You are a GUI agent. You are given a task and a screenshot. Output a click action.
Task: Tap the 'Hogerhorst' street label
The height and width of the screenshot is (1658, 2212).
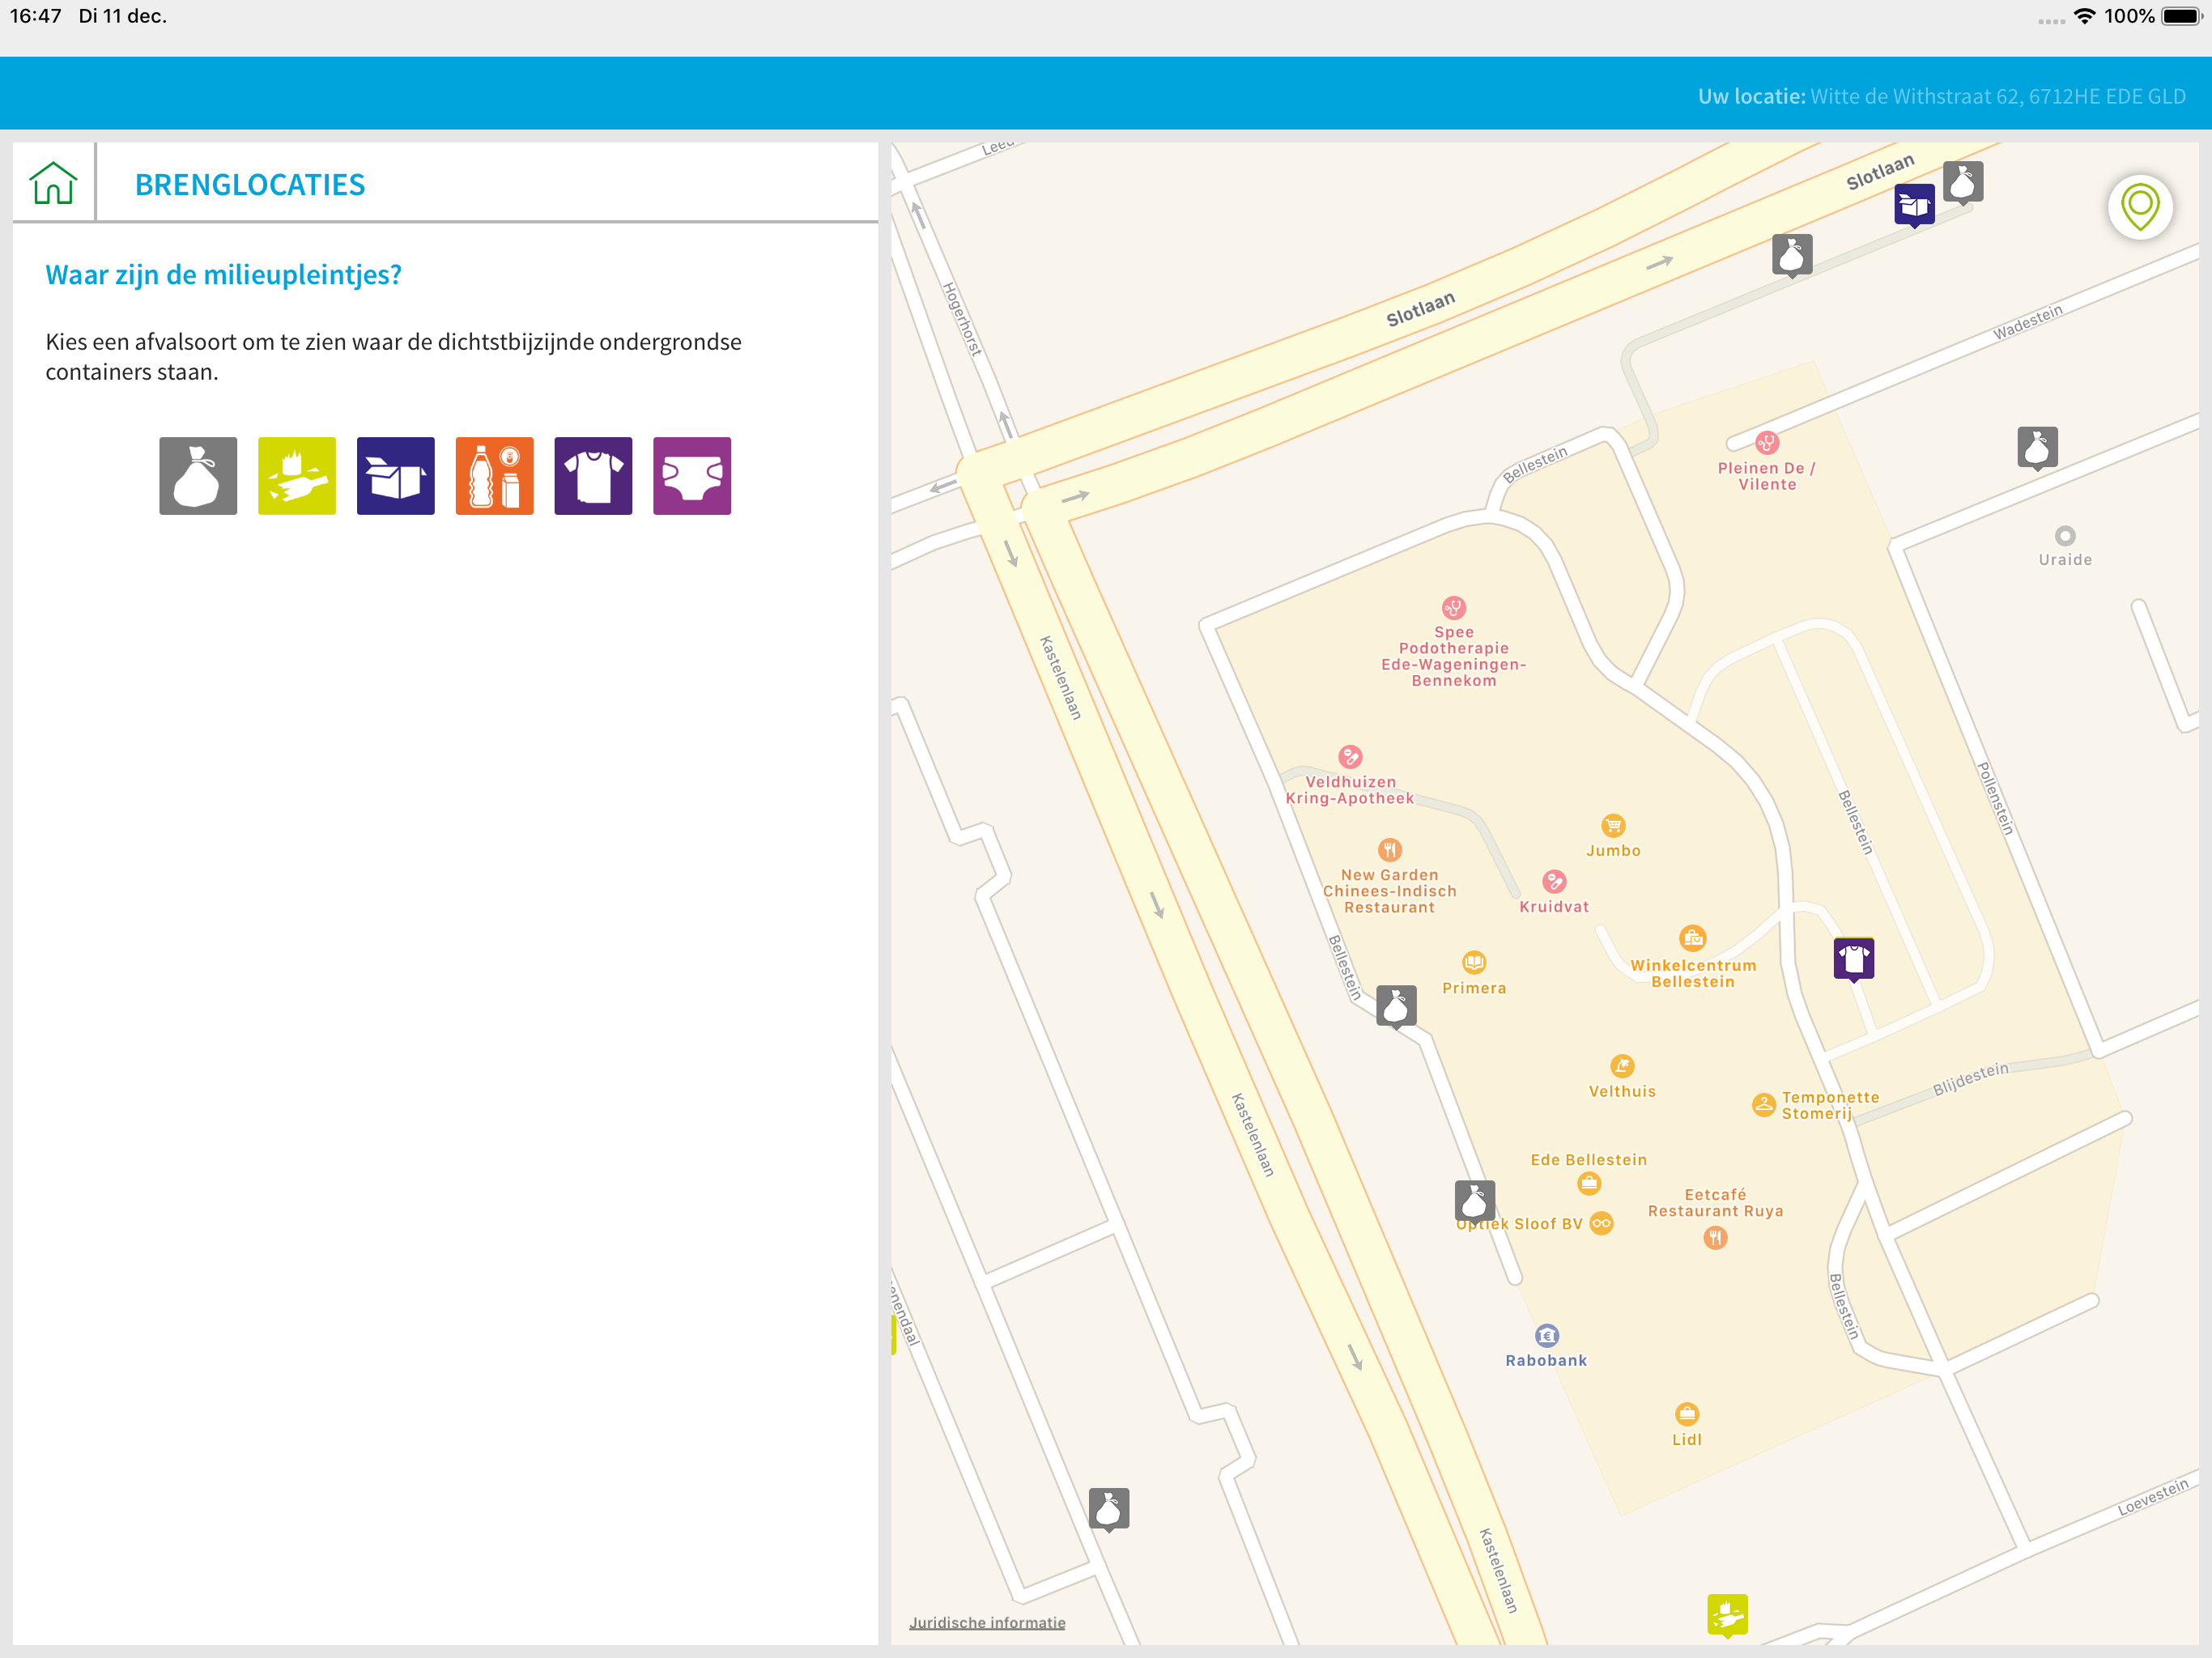coord(962,319)
